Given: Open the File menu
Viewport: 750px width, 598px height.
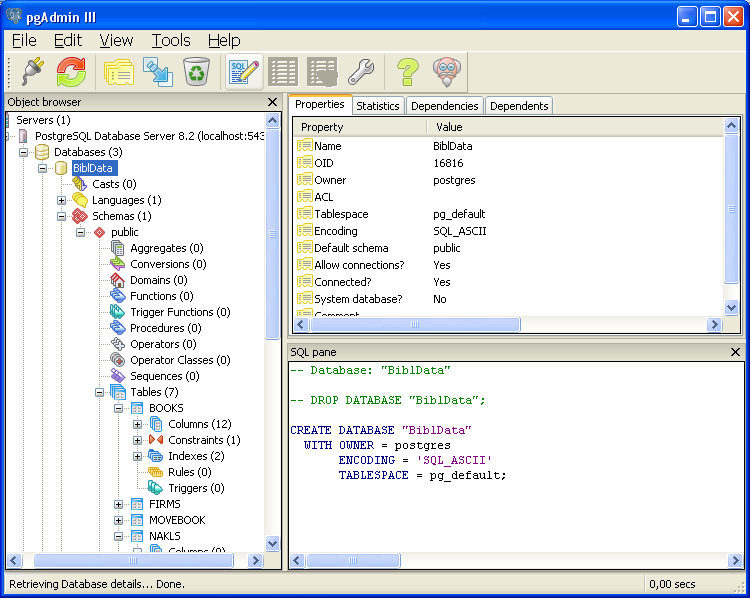Looking at the screenshot, I should tap(24, 41).
